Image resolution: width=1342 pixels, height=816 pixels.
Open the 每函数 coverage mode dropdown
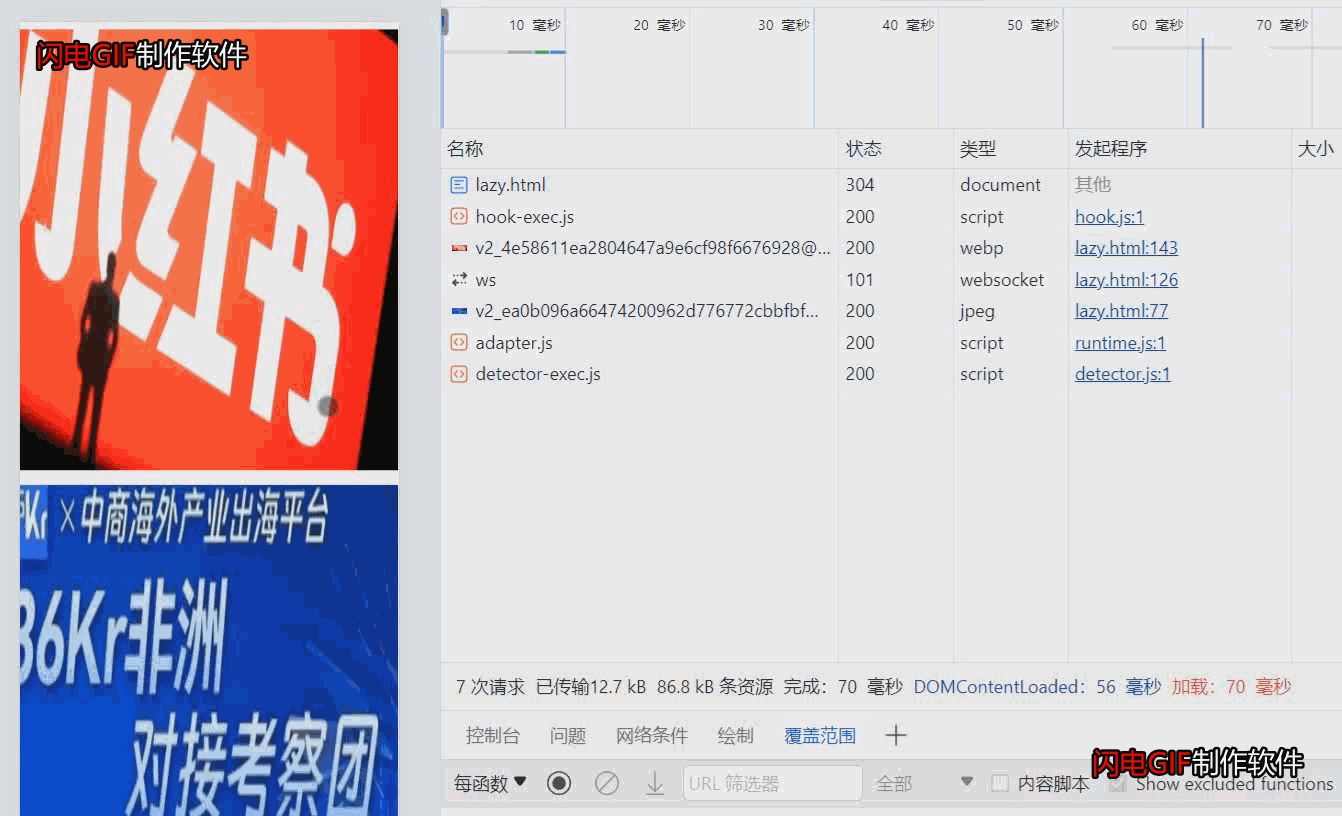click(x=490, y=783)
